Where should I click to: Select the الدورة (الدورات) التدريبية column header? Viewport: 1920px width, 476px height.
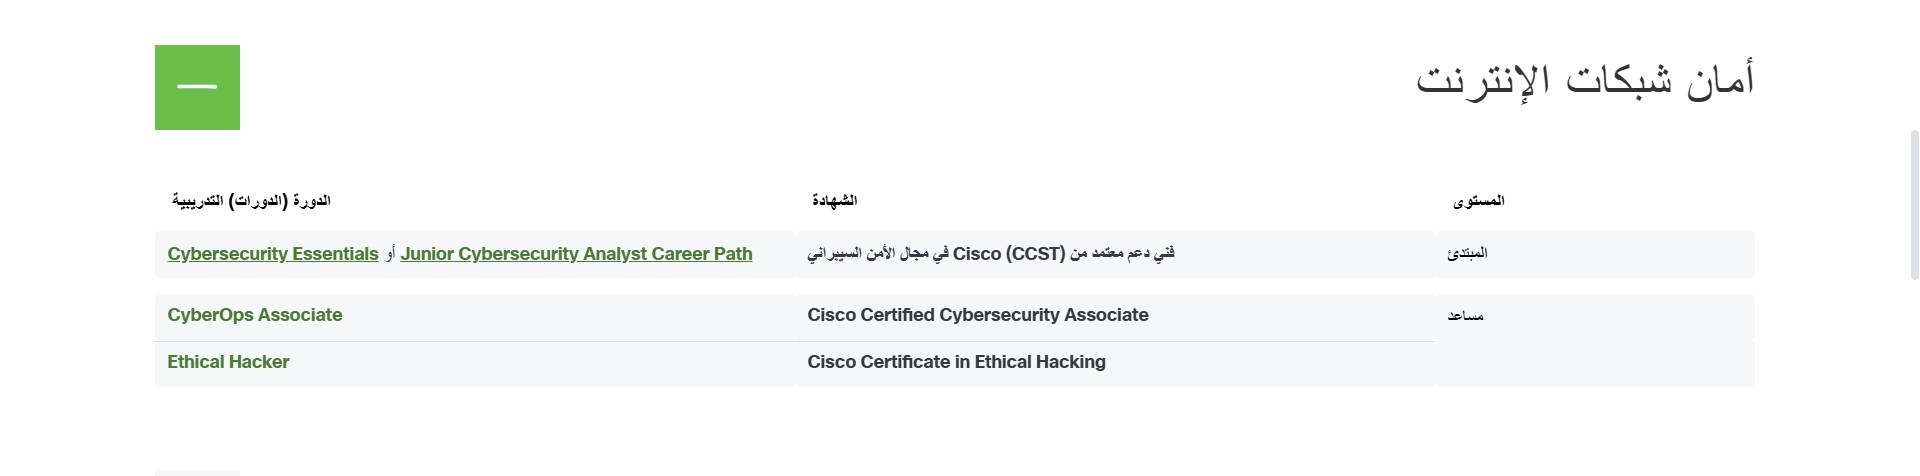[x=251, y=201]
